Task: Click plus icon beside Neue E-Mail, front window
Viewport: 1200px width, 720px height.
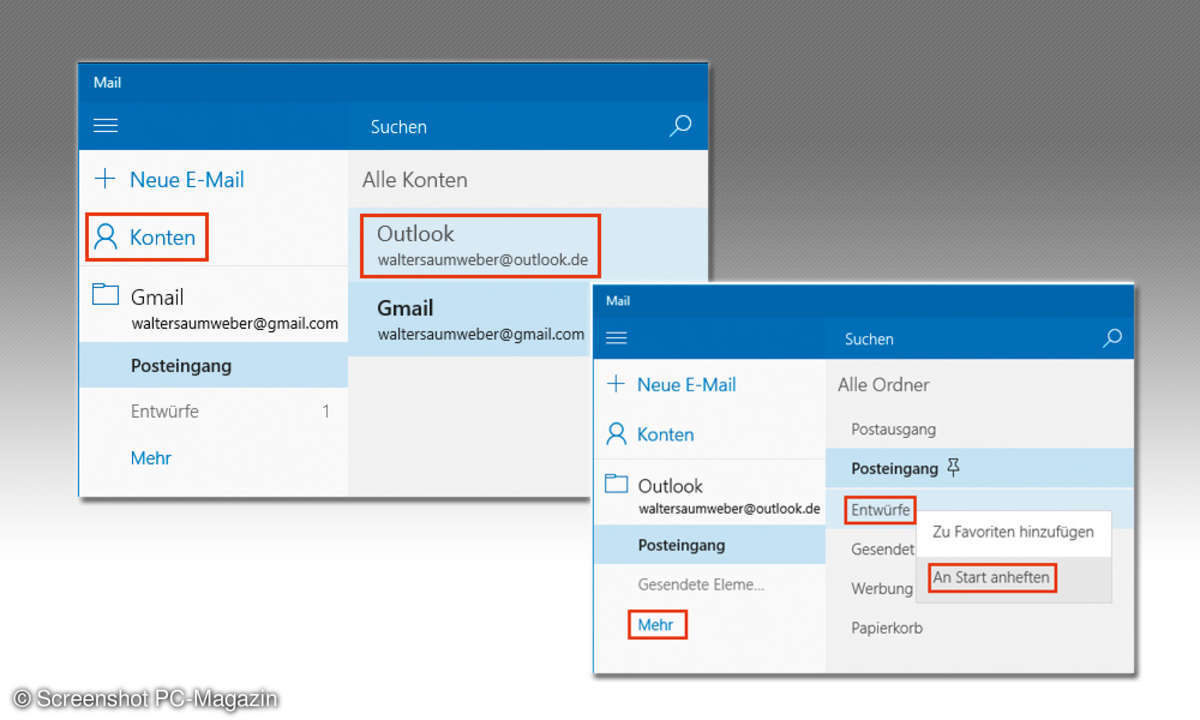Action: (x=616, y=384)
